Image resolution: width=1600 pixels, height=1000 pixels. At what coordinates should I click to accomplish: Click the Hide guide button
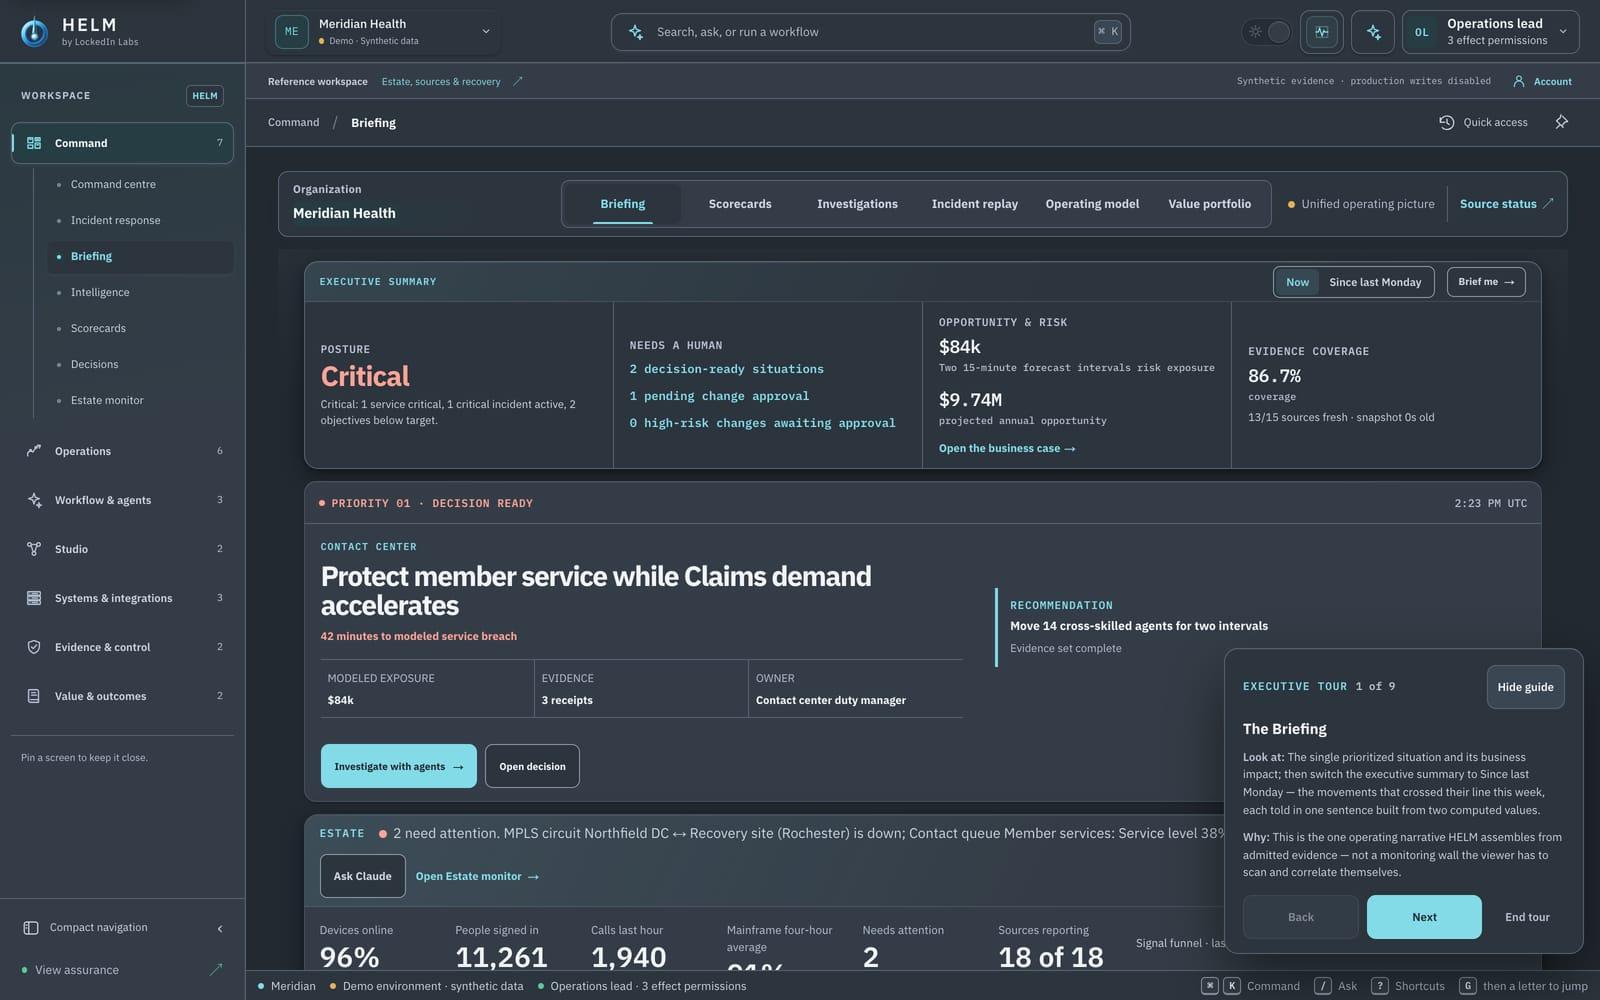point(1525,687)
